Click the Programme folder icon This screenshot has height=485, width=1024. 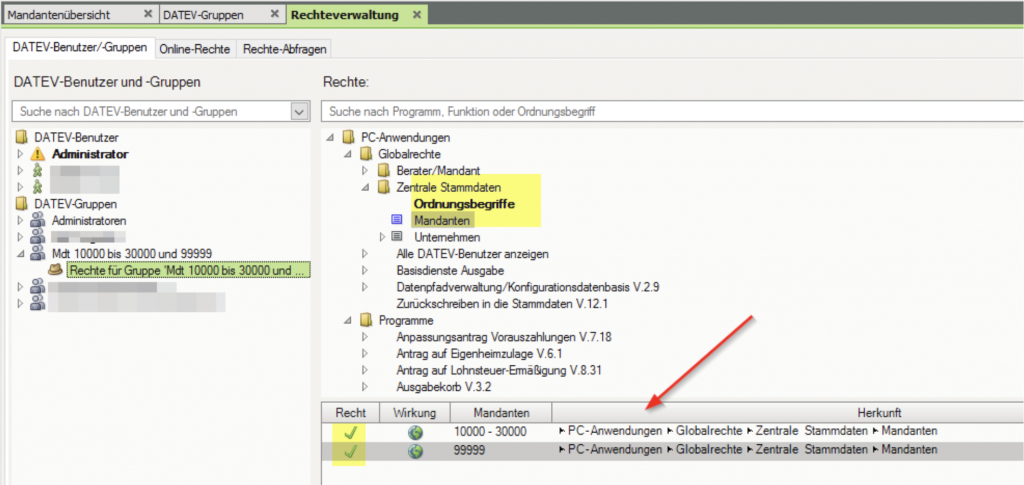coord(365,320)
